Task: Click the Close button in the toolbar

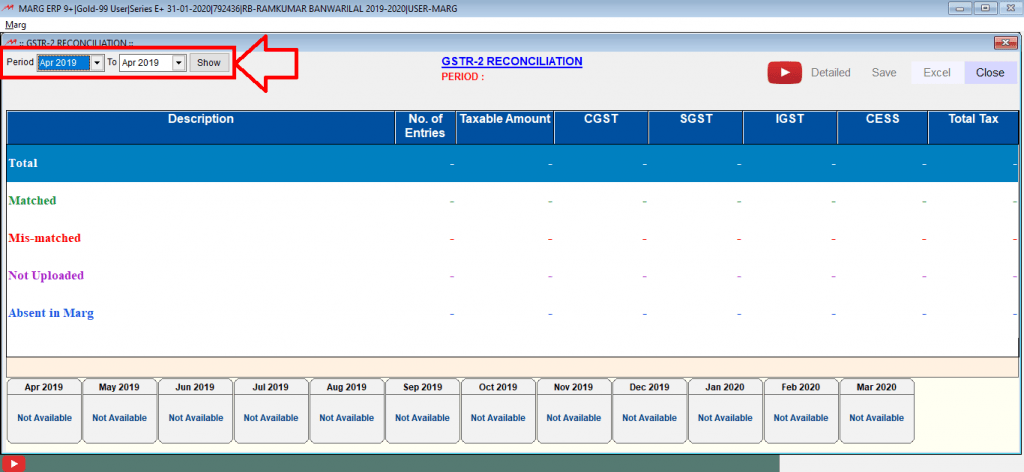Action: coord(990,72)
